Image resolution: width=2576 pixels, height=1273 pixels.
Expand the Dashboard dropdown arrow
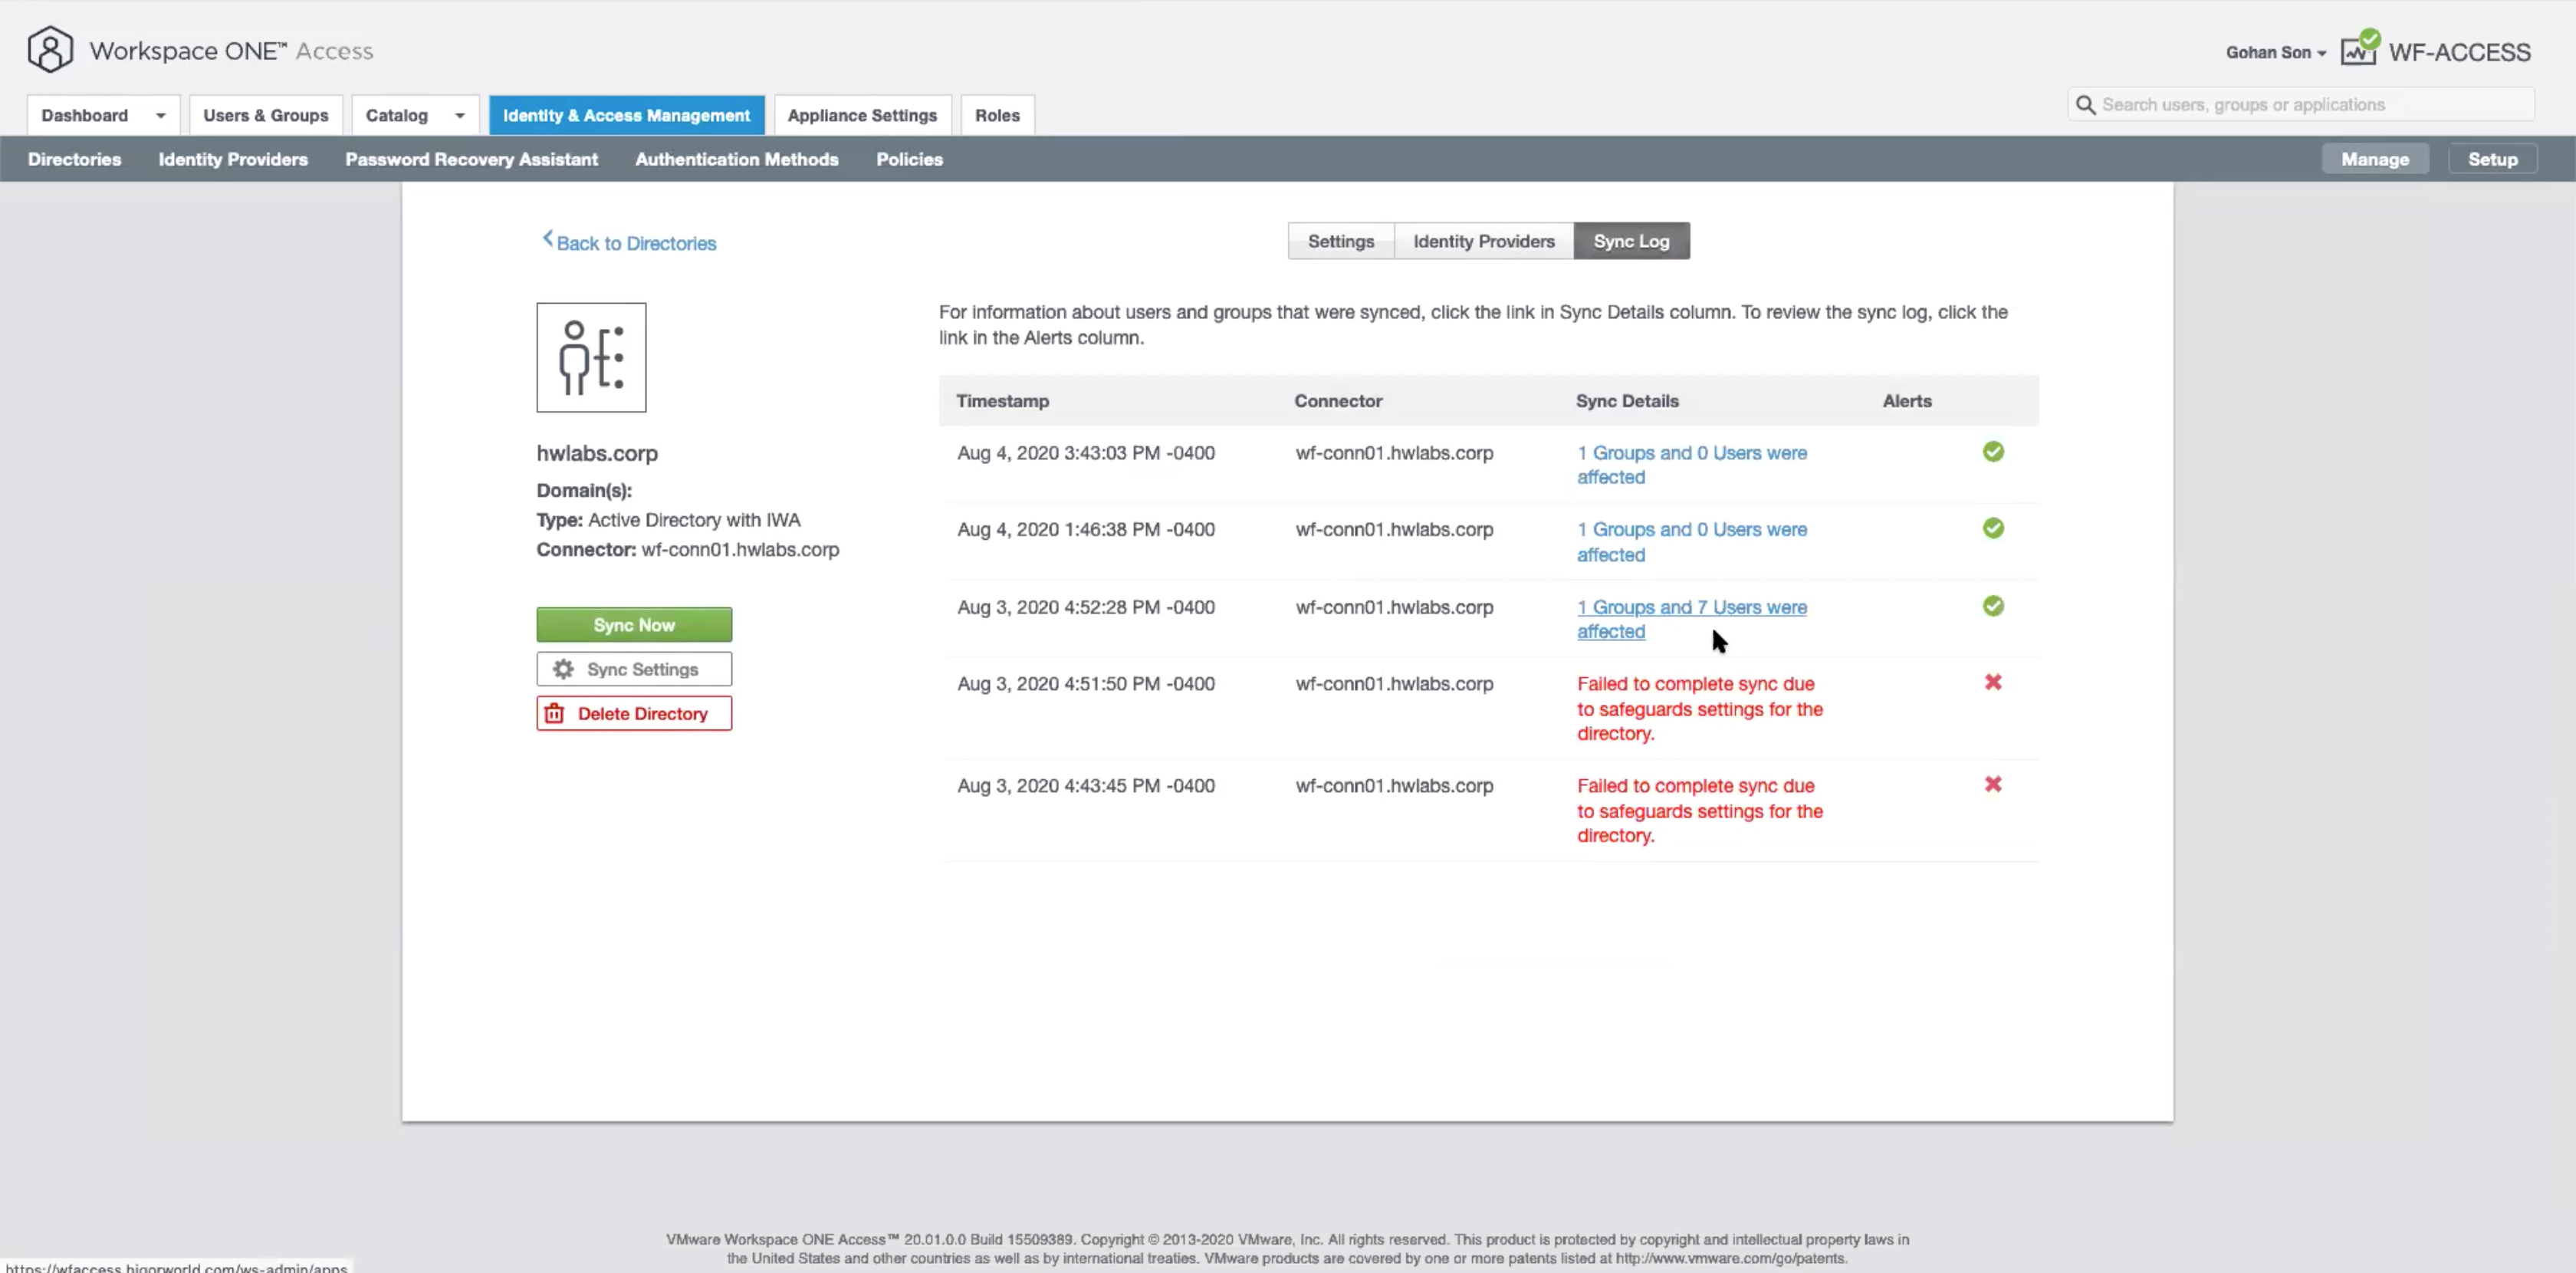160,116
